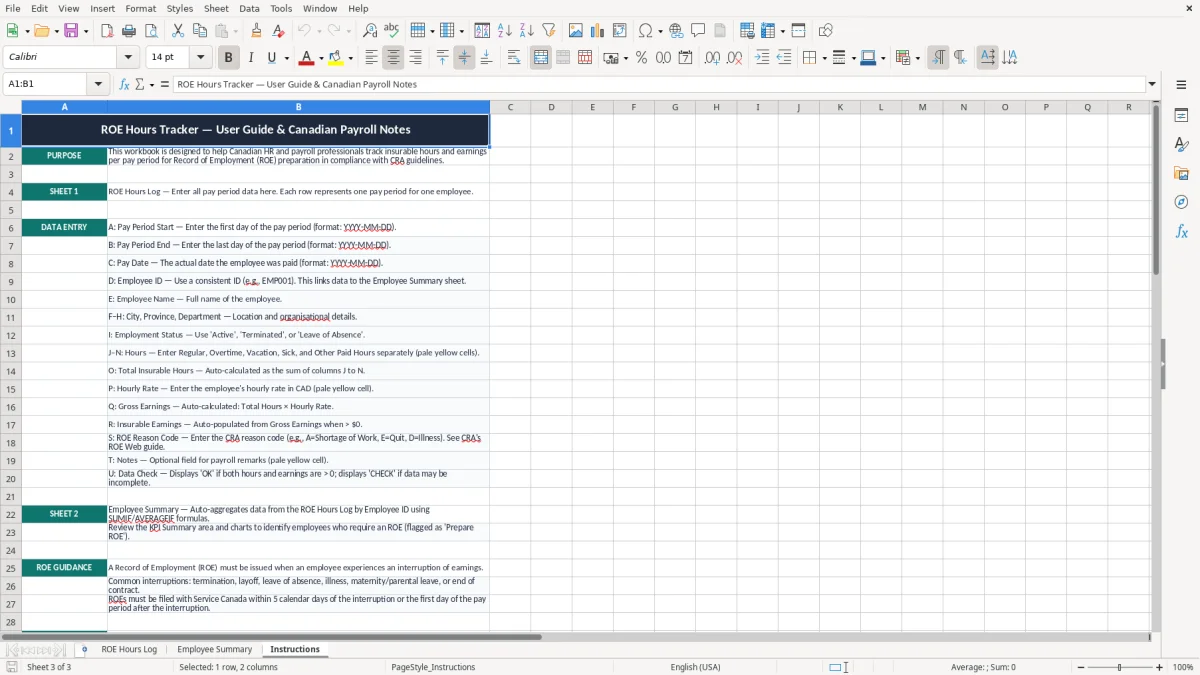This screenshot has height=675, width=1200.
Task: Toggle Italic formatting
Action: 251,58
